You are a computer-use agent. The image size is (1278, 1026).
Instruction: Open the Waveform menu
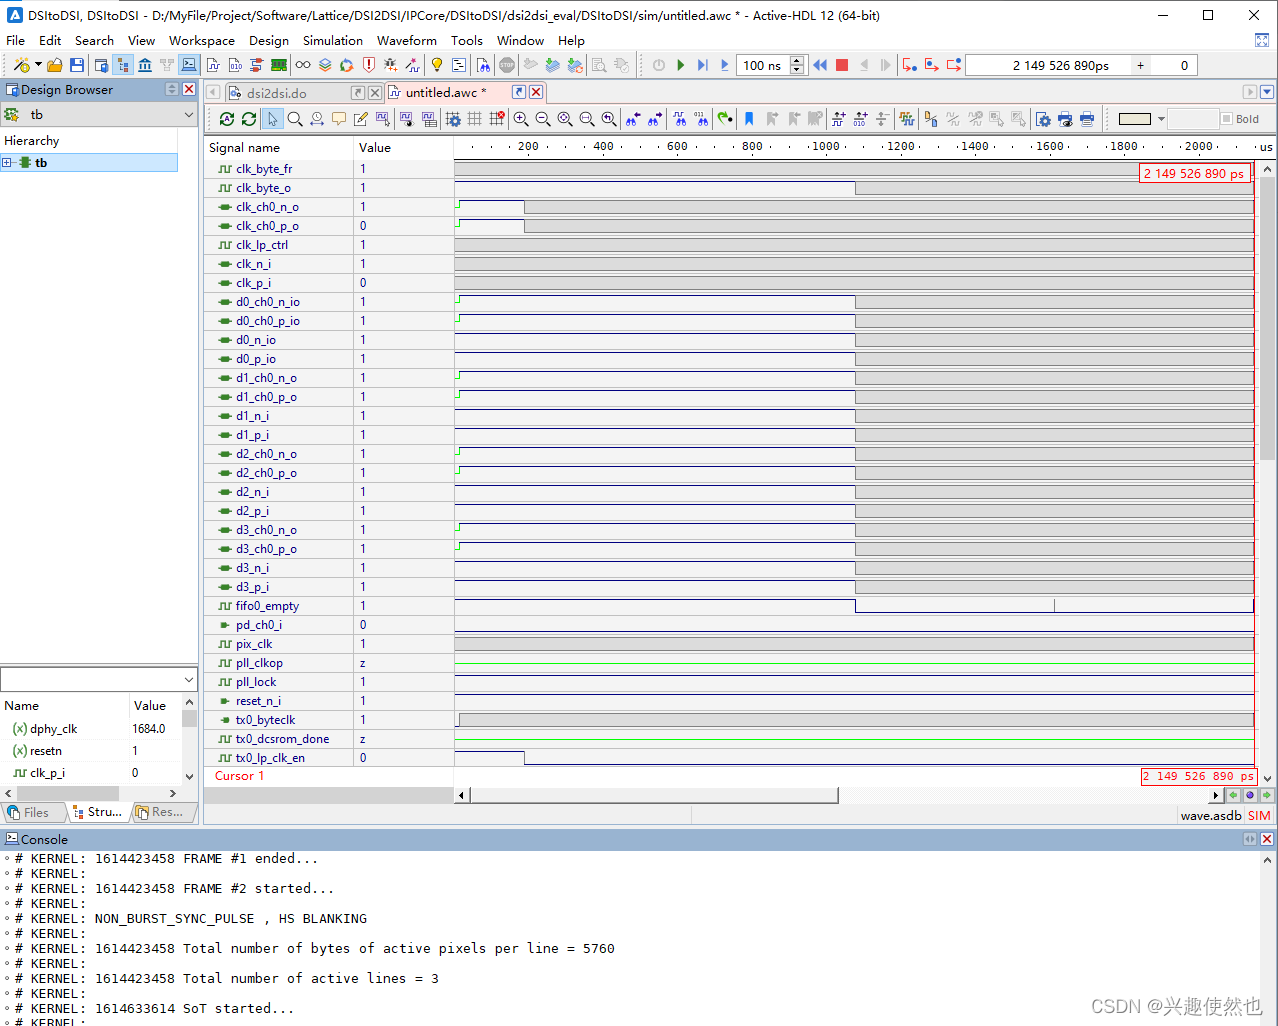point(407,41)
